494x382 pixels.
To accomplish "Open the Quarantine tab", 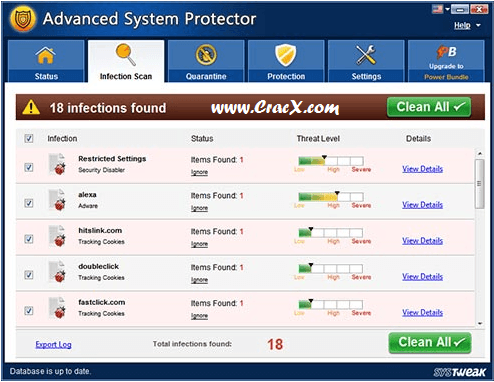I will [206, 61].
